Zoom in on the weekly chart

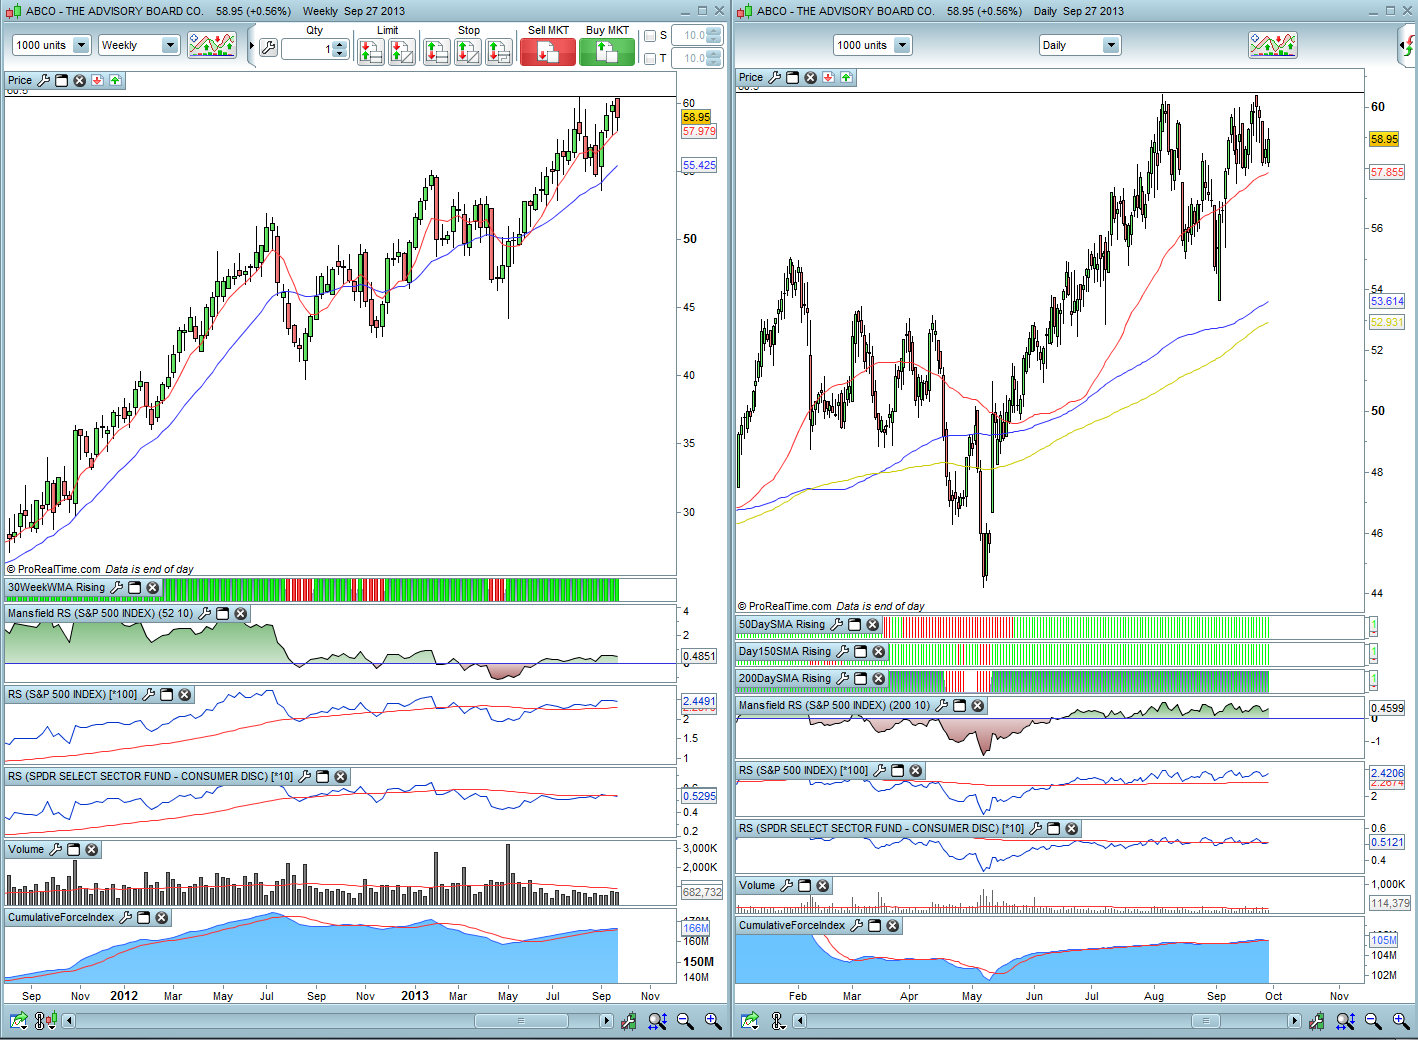point(713,1021)
